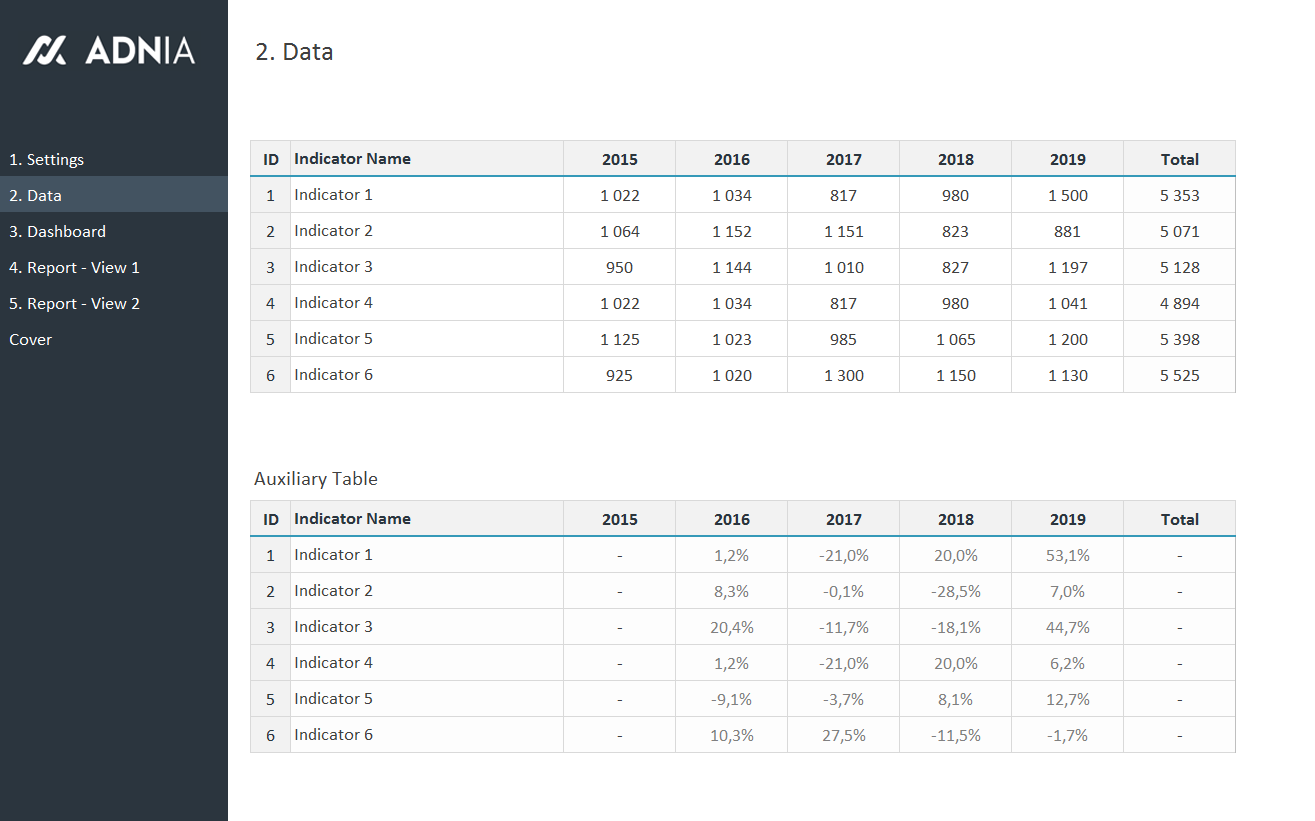Open 4. Report - View 1
1315x821 pixels.
pos(74,268)
